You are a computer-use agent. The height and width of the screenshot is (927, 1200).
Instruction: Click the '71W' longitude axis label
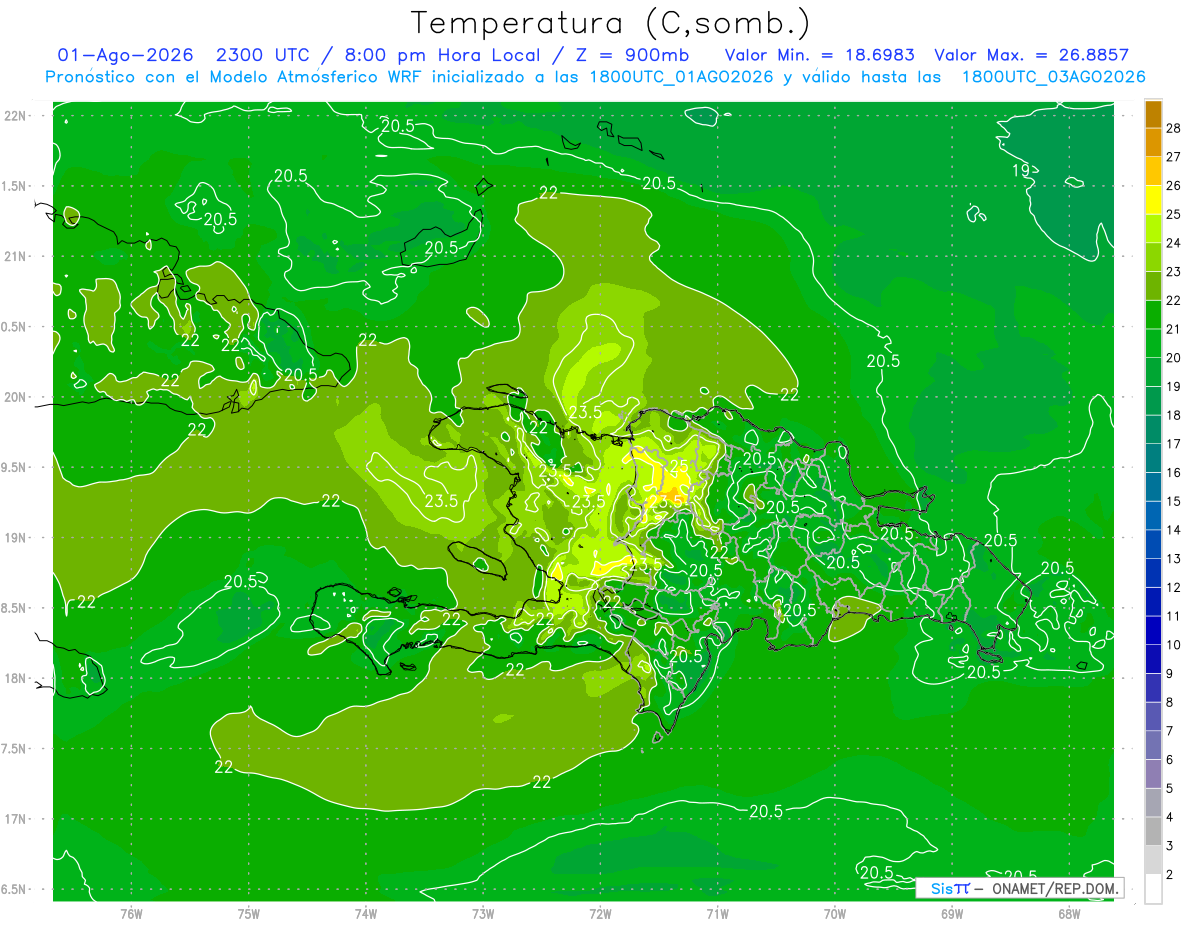717,913
